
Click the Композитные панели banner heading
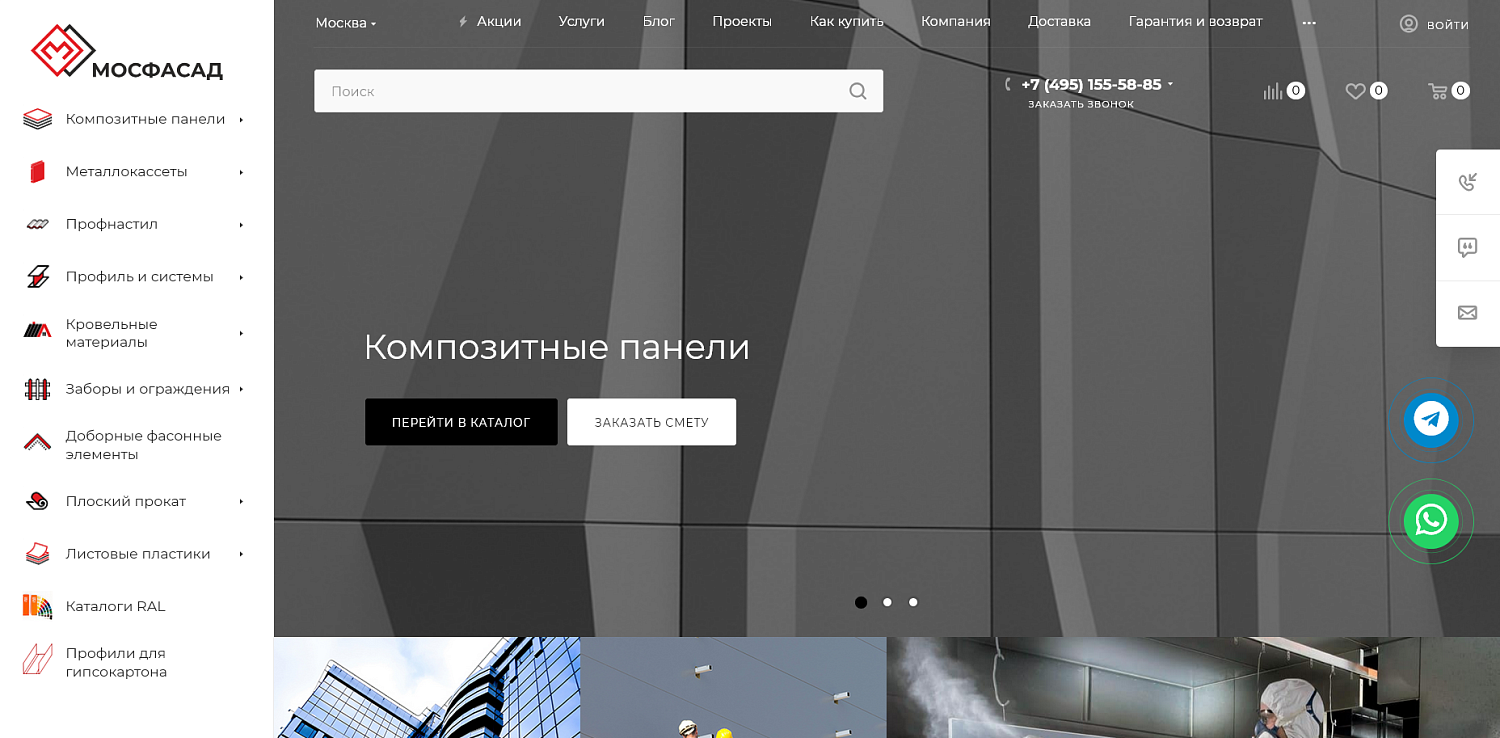tap(557, 347)
